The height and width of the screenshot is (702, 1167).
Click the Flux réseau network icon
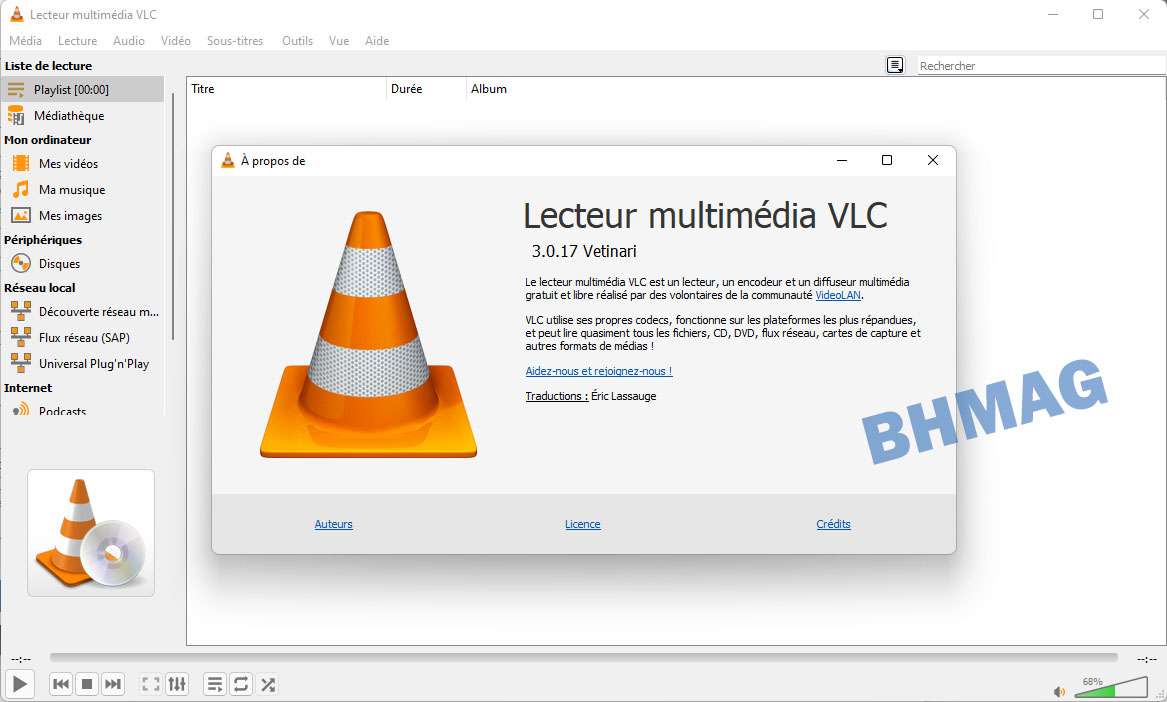pyautogui.click(x=21, y=337)
